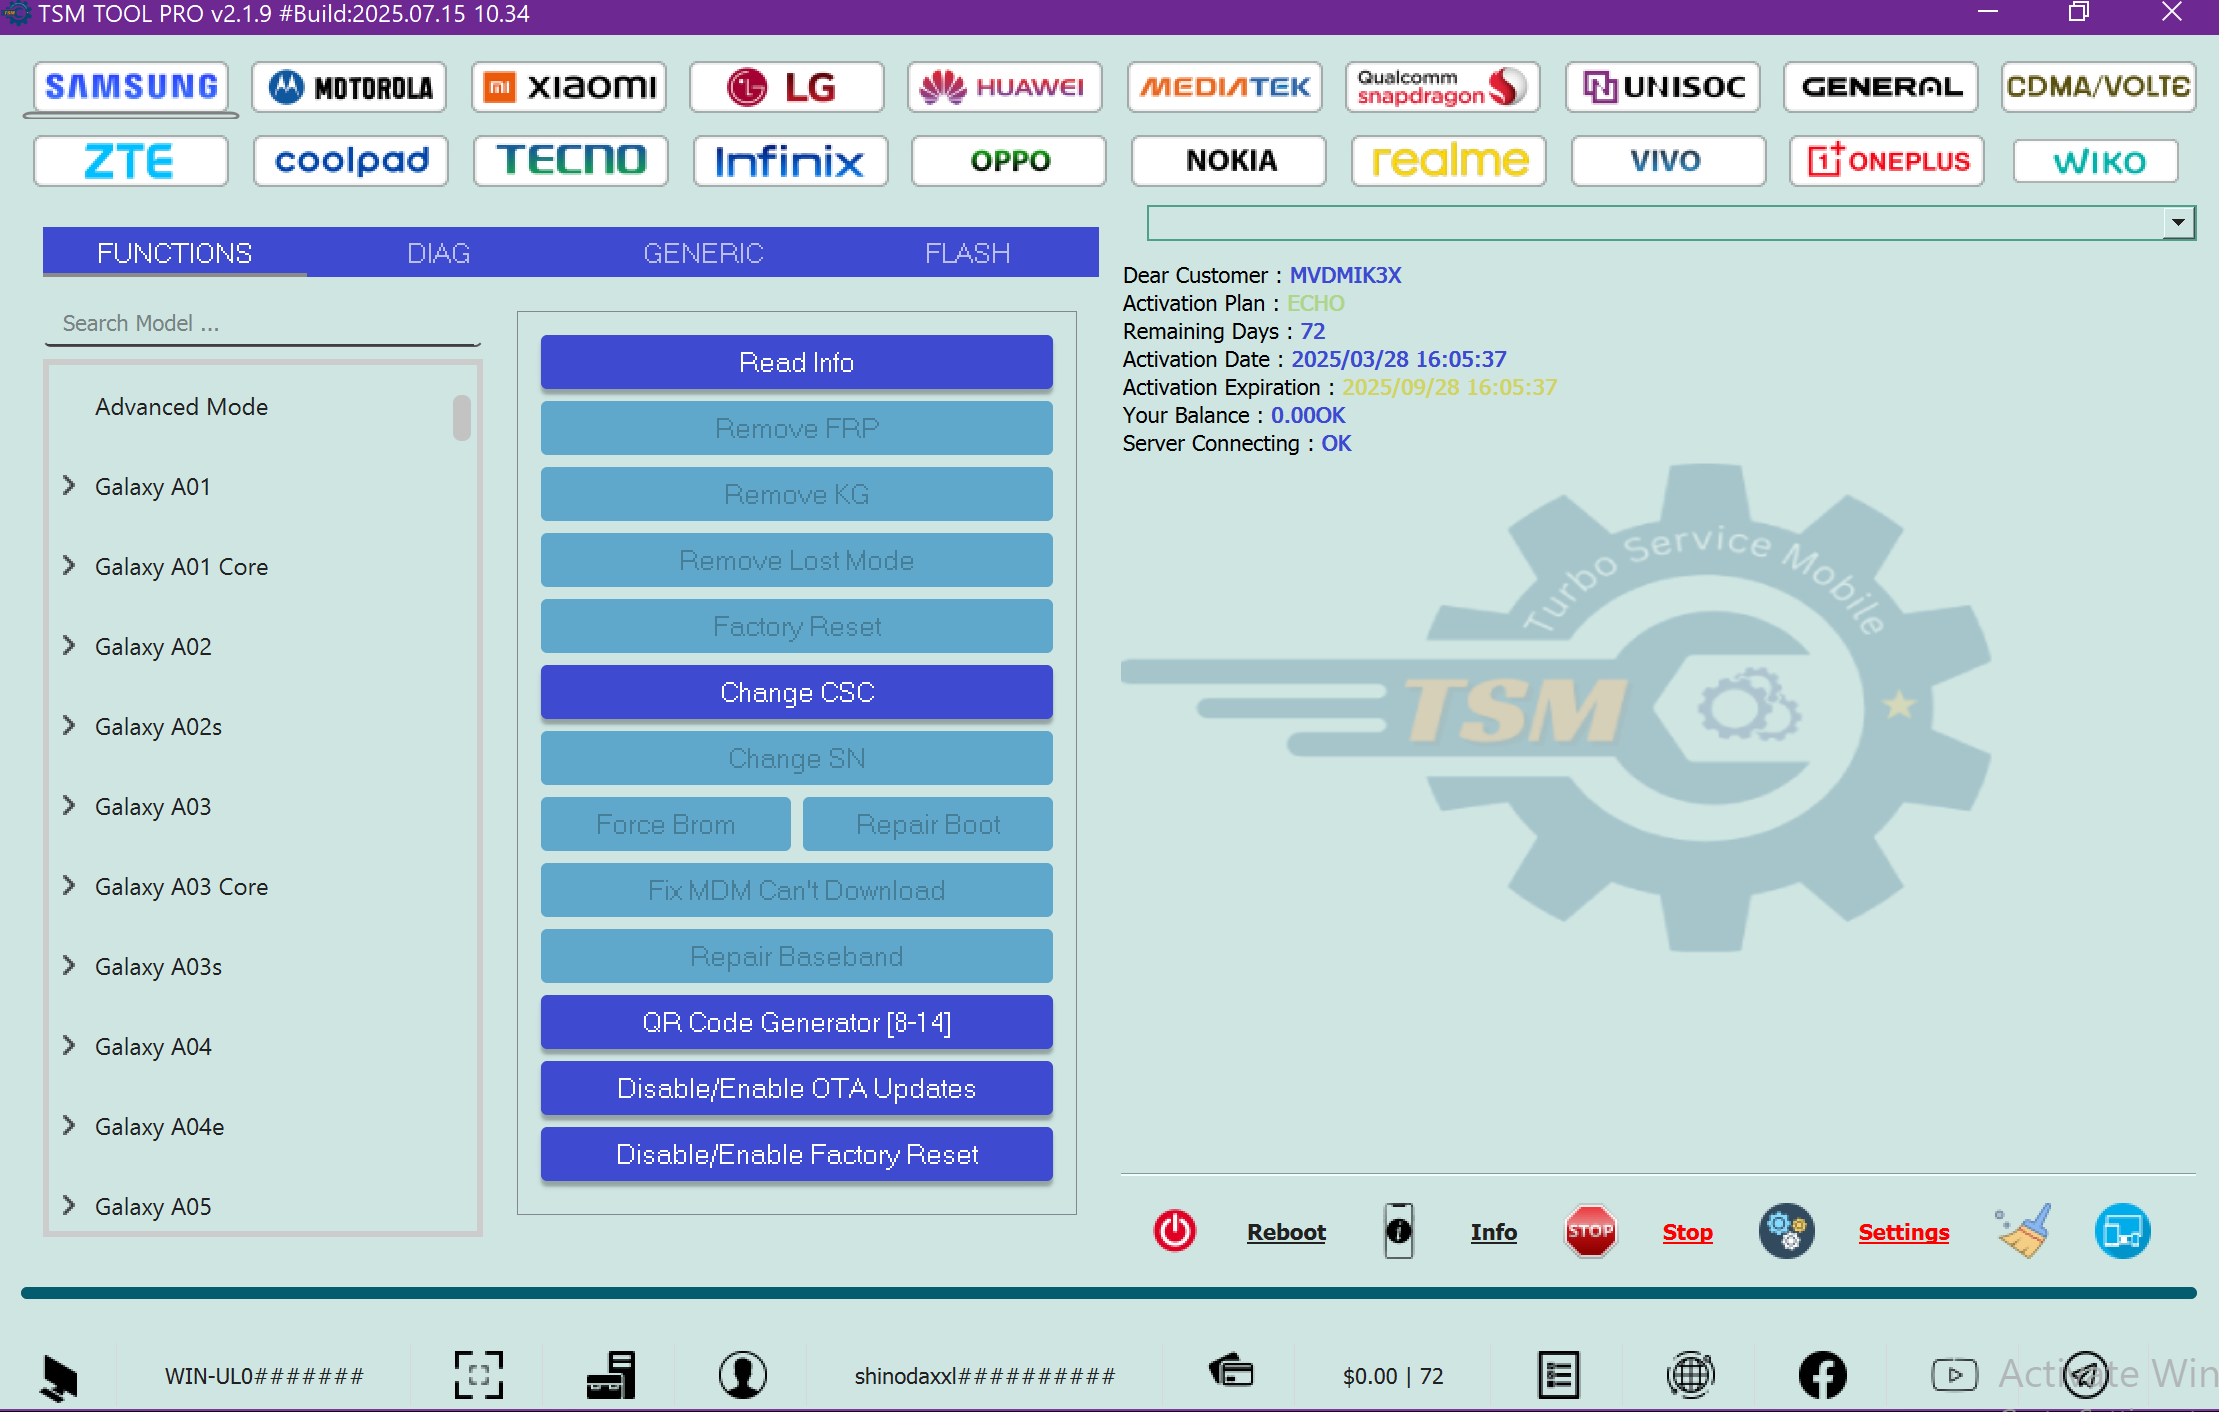Expand the Galaxy A01 tree item
This screenshot has height=1412, width=2219.
pos(69,486)
